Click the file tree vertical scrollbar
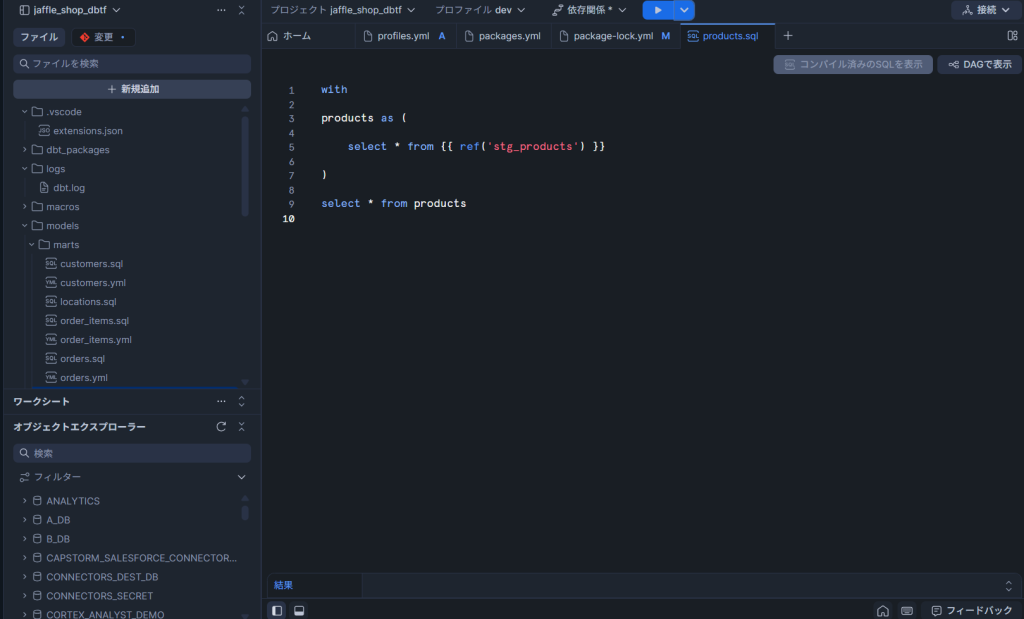 point(245,165)
